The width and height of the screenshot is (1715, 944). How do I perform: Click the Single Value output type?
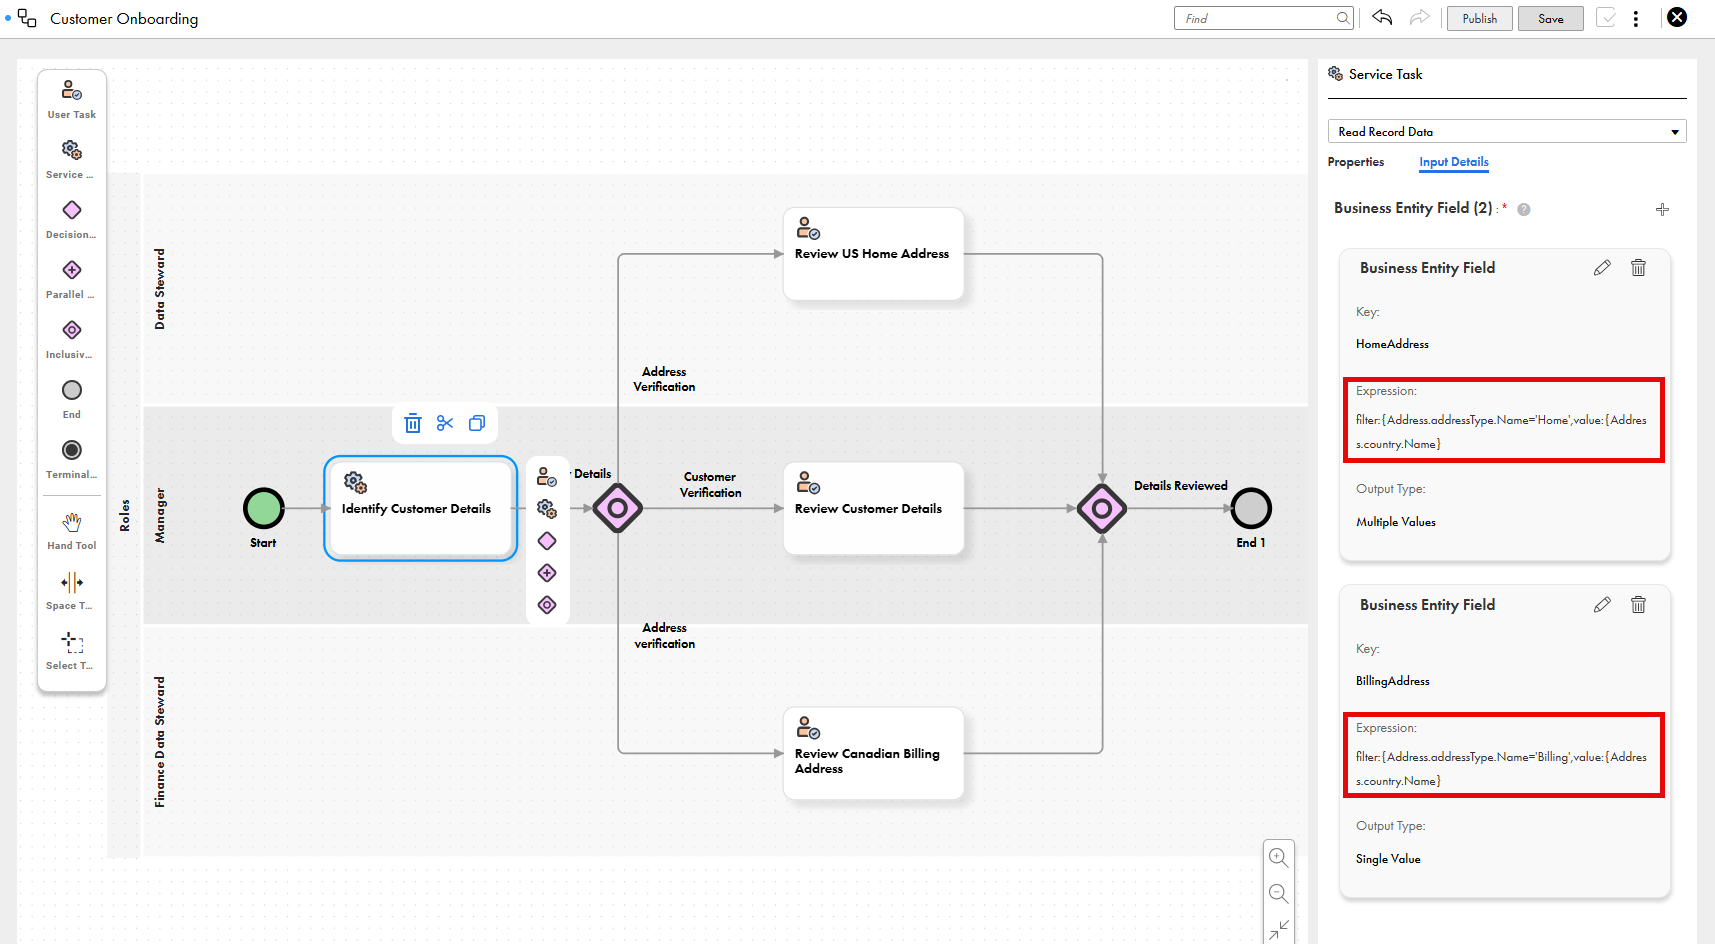(1388, 859)
